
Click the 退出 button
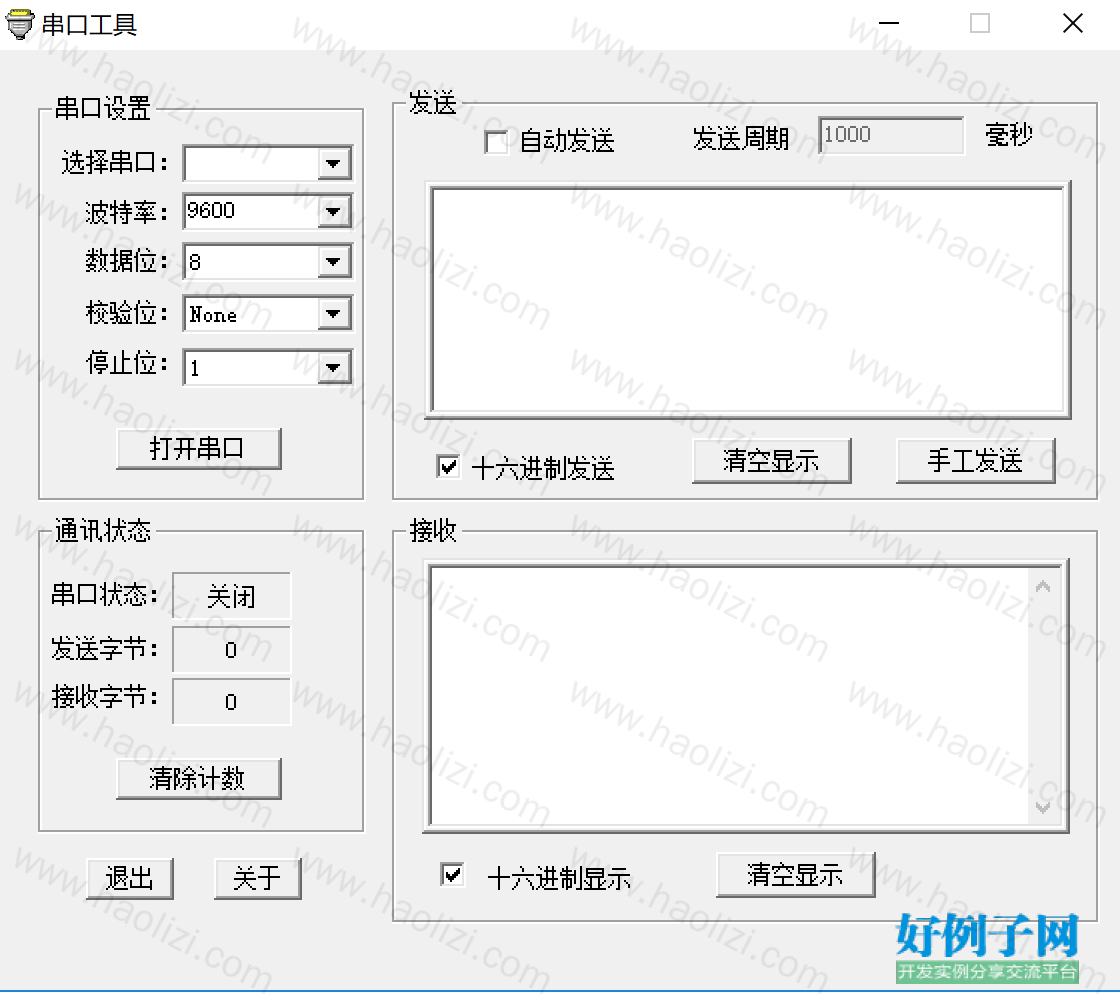click(129, 878)
